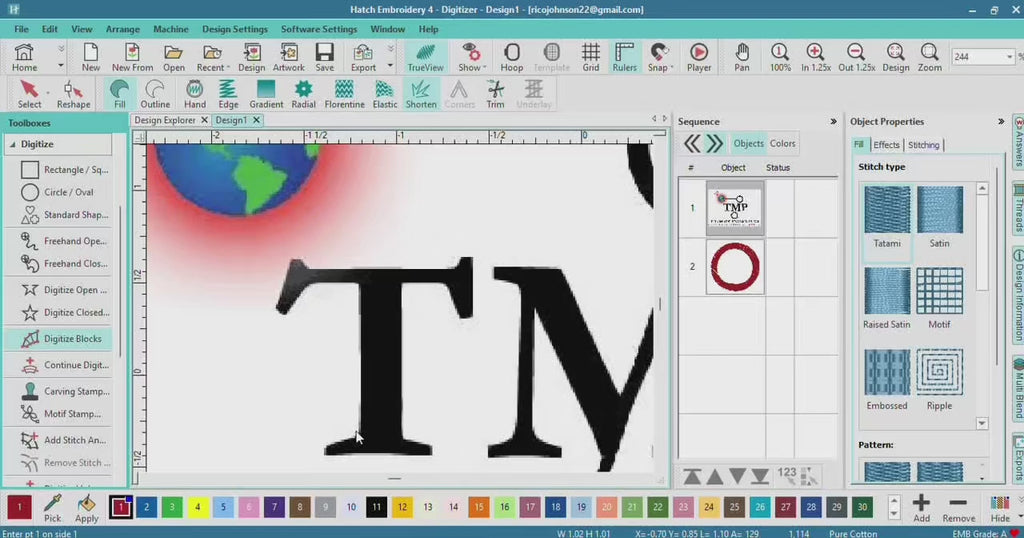Apply Florentine effect
Viewport: 1024px width, 538px height.
[x=344, y=95]
